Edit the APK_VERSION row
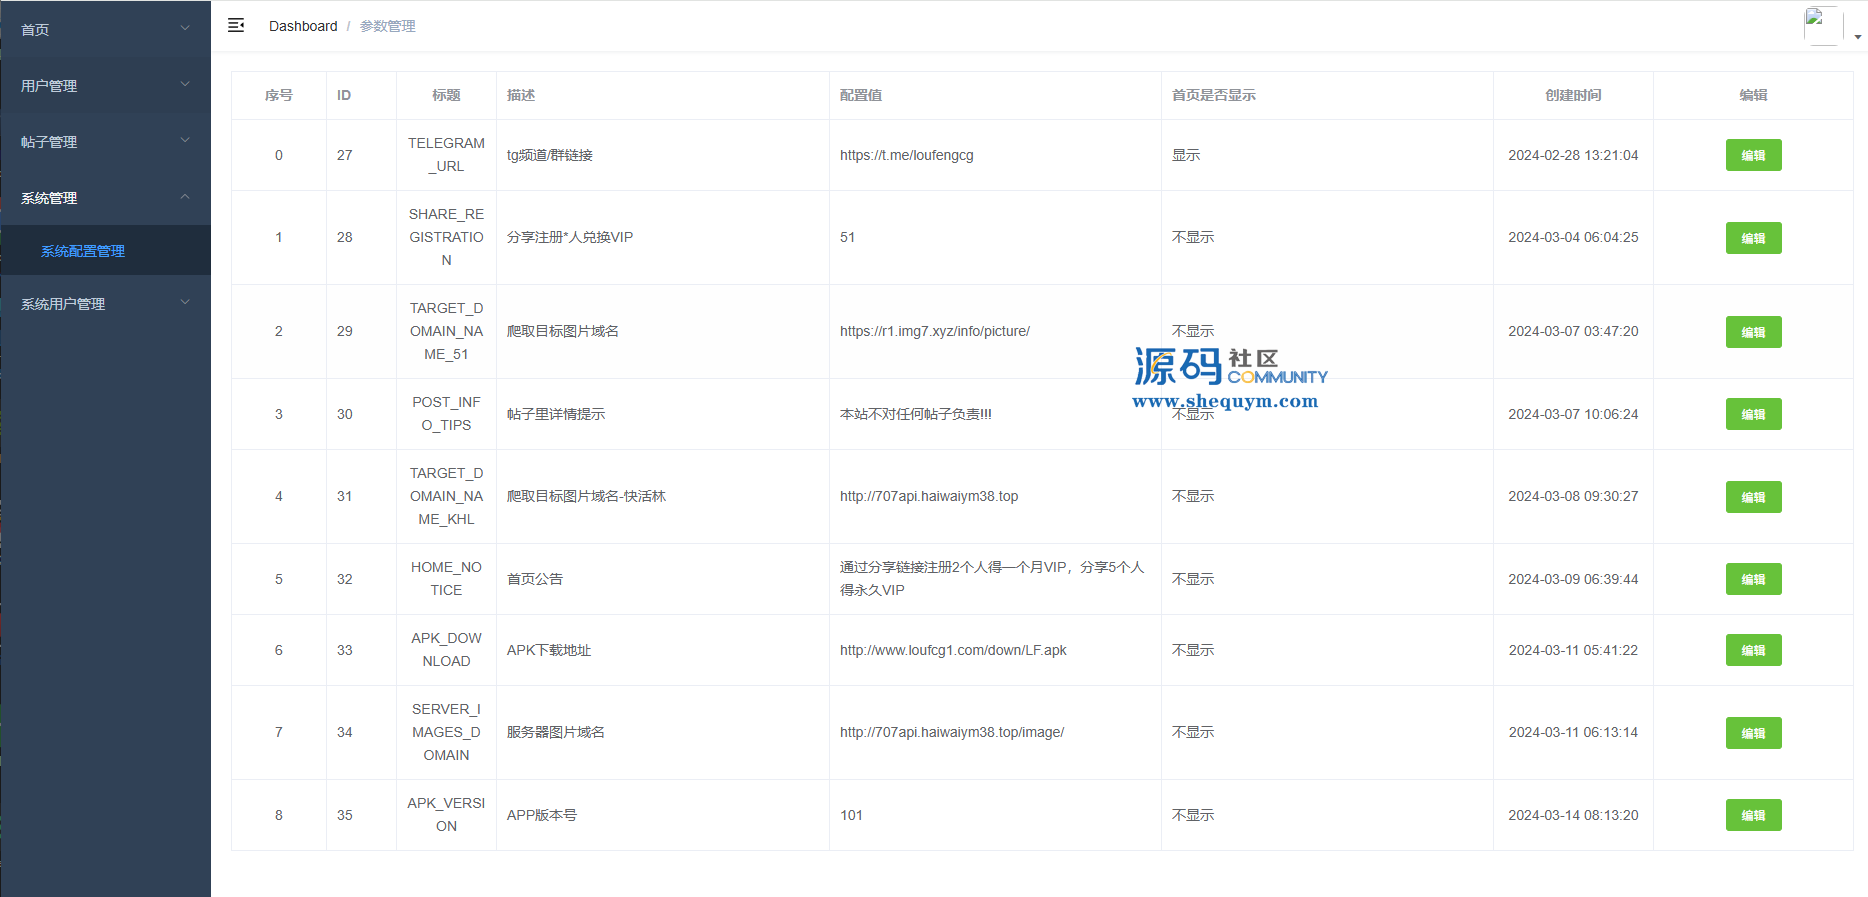The width and height of the screenshot is (1868, 897). coord(1753,815)
